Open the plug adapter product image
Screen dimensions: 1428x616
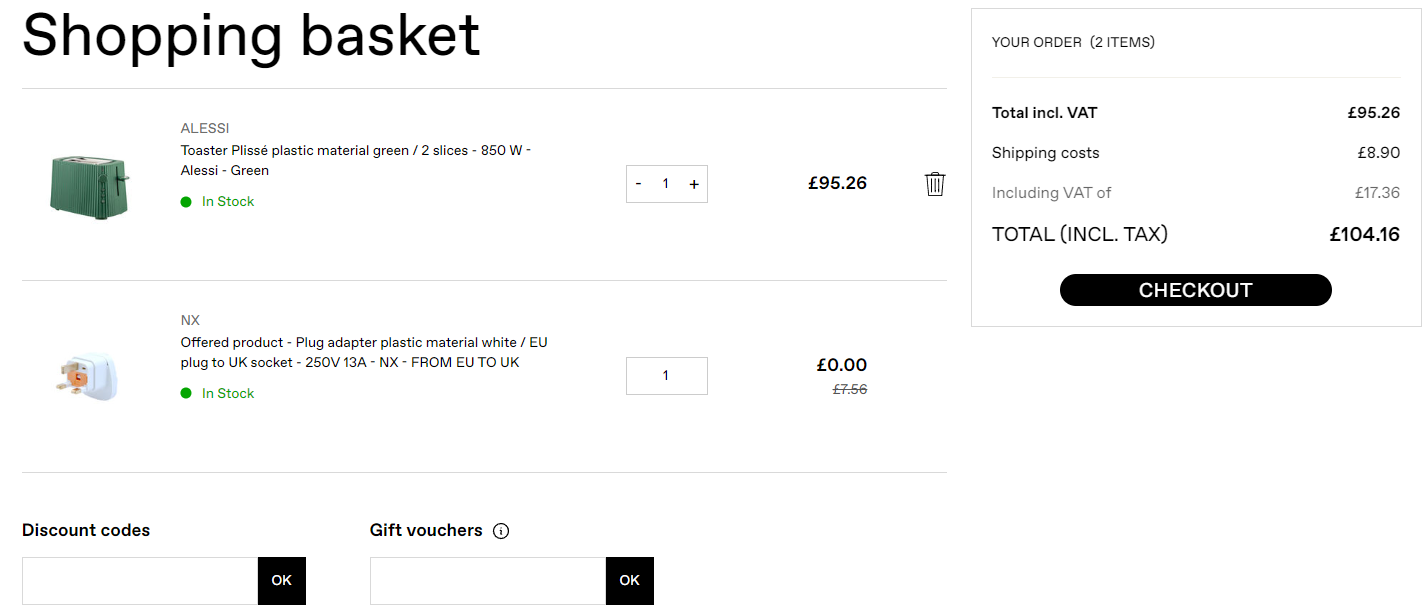tap(87, 376)
